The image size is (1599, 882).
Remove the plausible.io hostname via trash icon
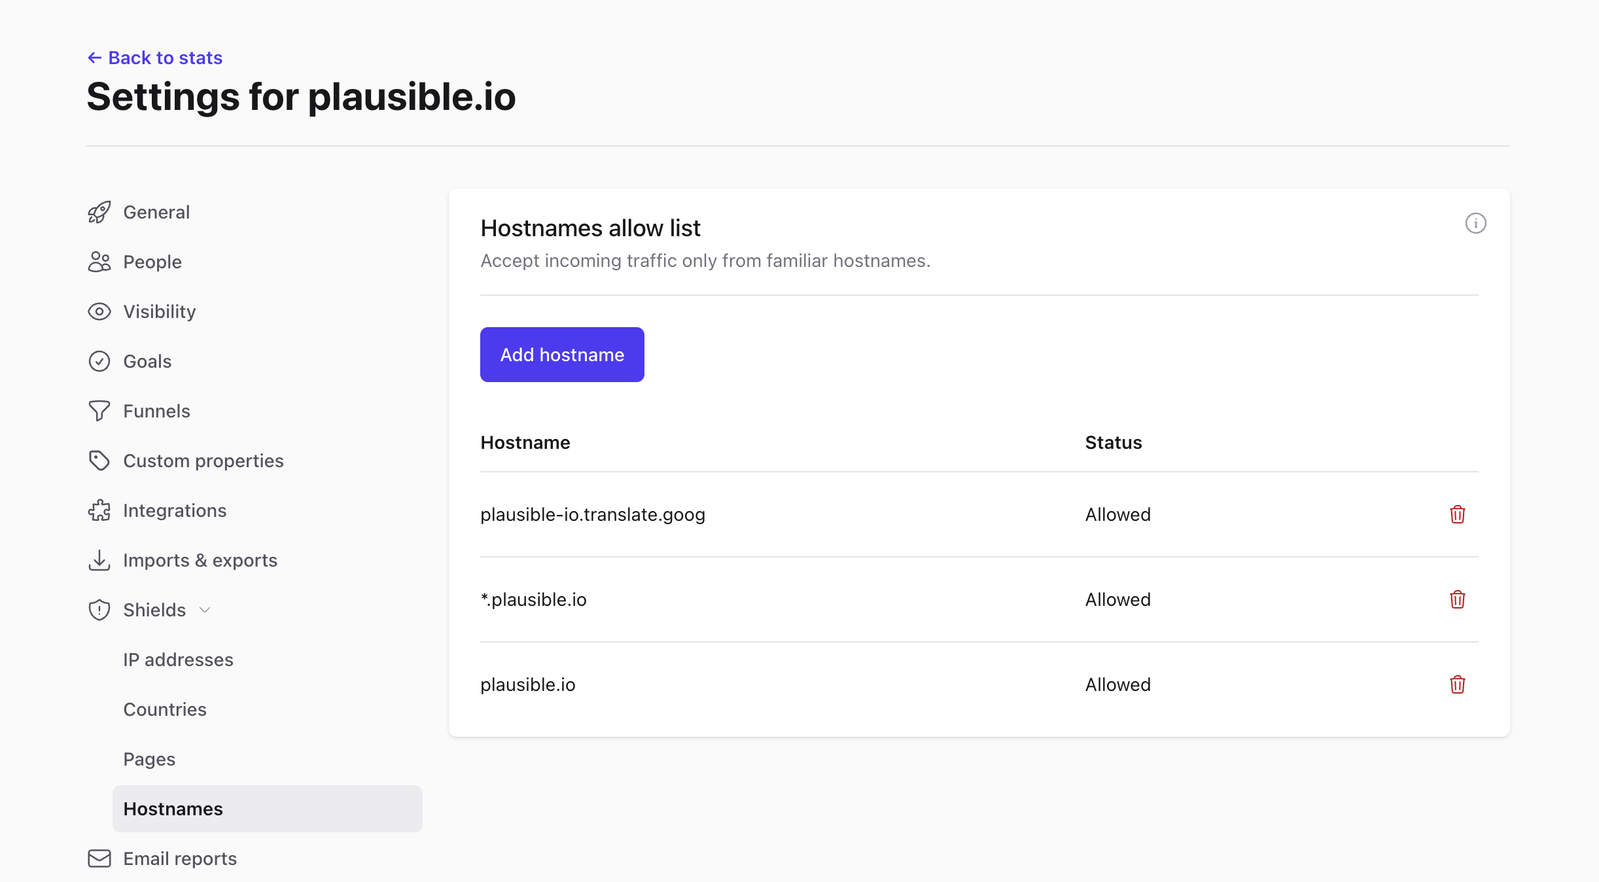click(1457, 684)
